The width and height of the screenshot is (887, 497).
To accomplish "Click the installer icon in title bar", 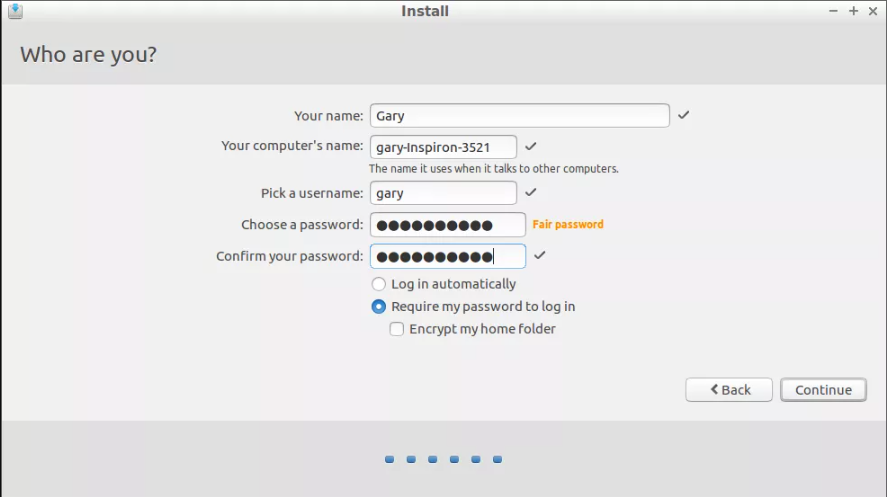I will click(15, 11).
